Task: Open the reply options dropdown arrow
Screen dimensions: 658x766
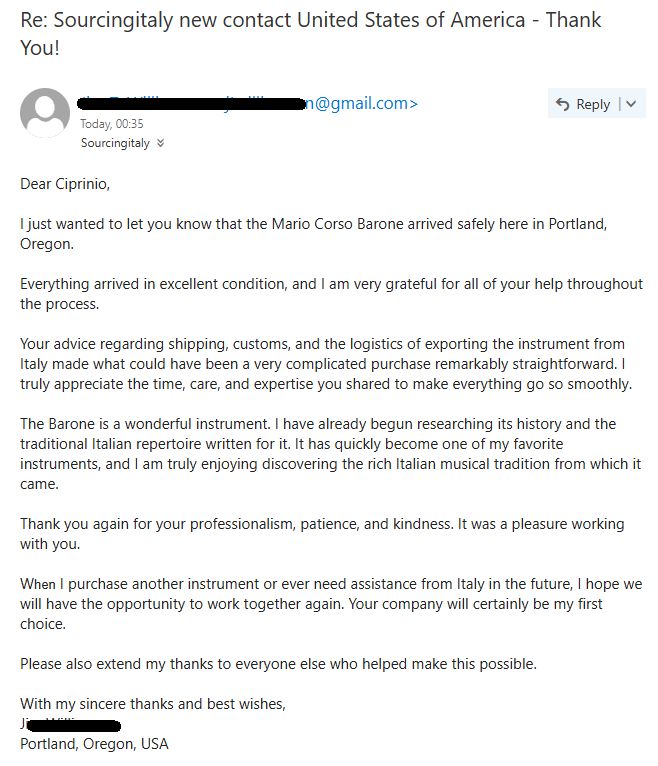Action: (631, 104)
